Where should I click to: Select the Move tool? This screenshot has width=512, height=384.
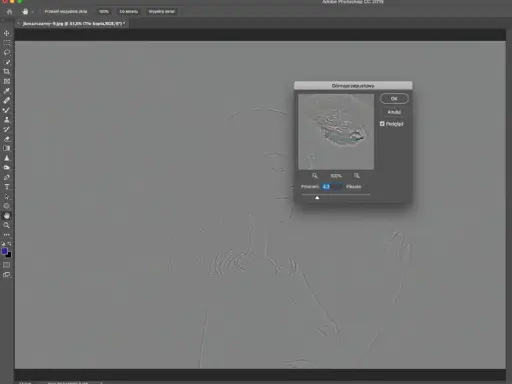pos(7,33)
